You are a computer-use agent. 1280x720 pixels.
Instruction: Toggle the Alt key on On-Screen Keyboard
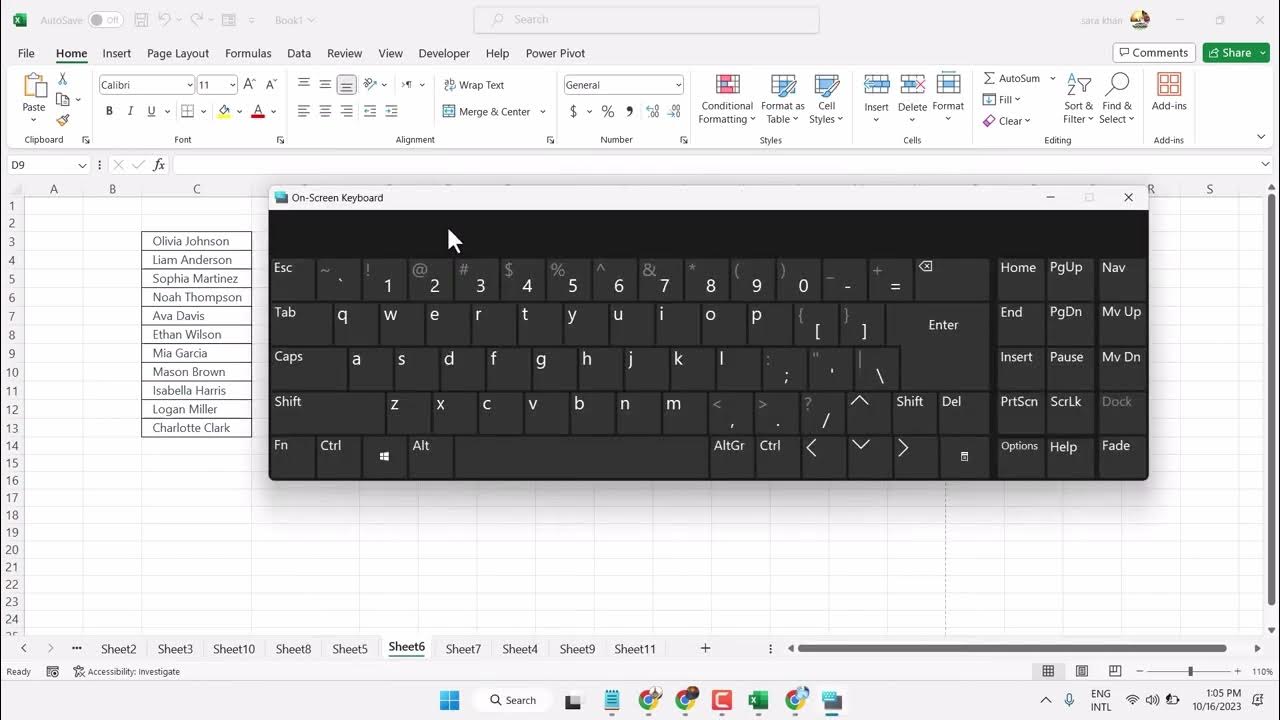point(430,457)
